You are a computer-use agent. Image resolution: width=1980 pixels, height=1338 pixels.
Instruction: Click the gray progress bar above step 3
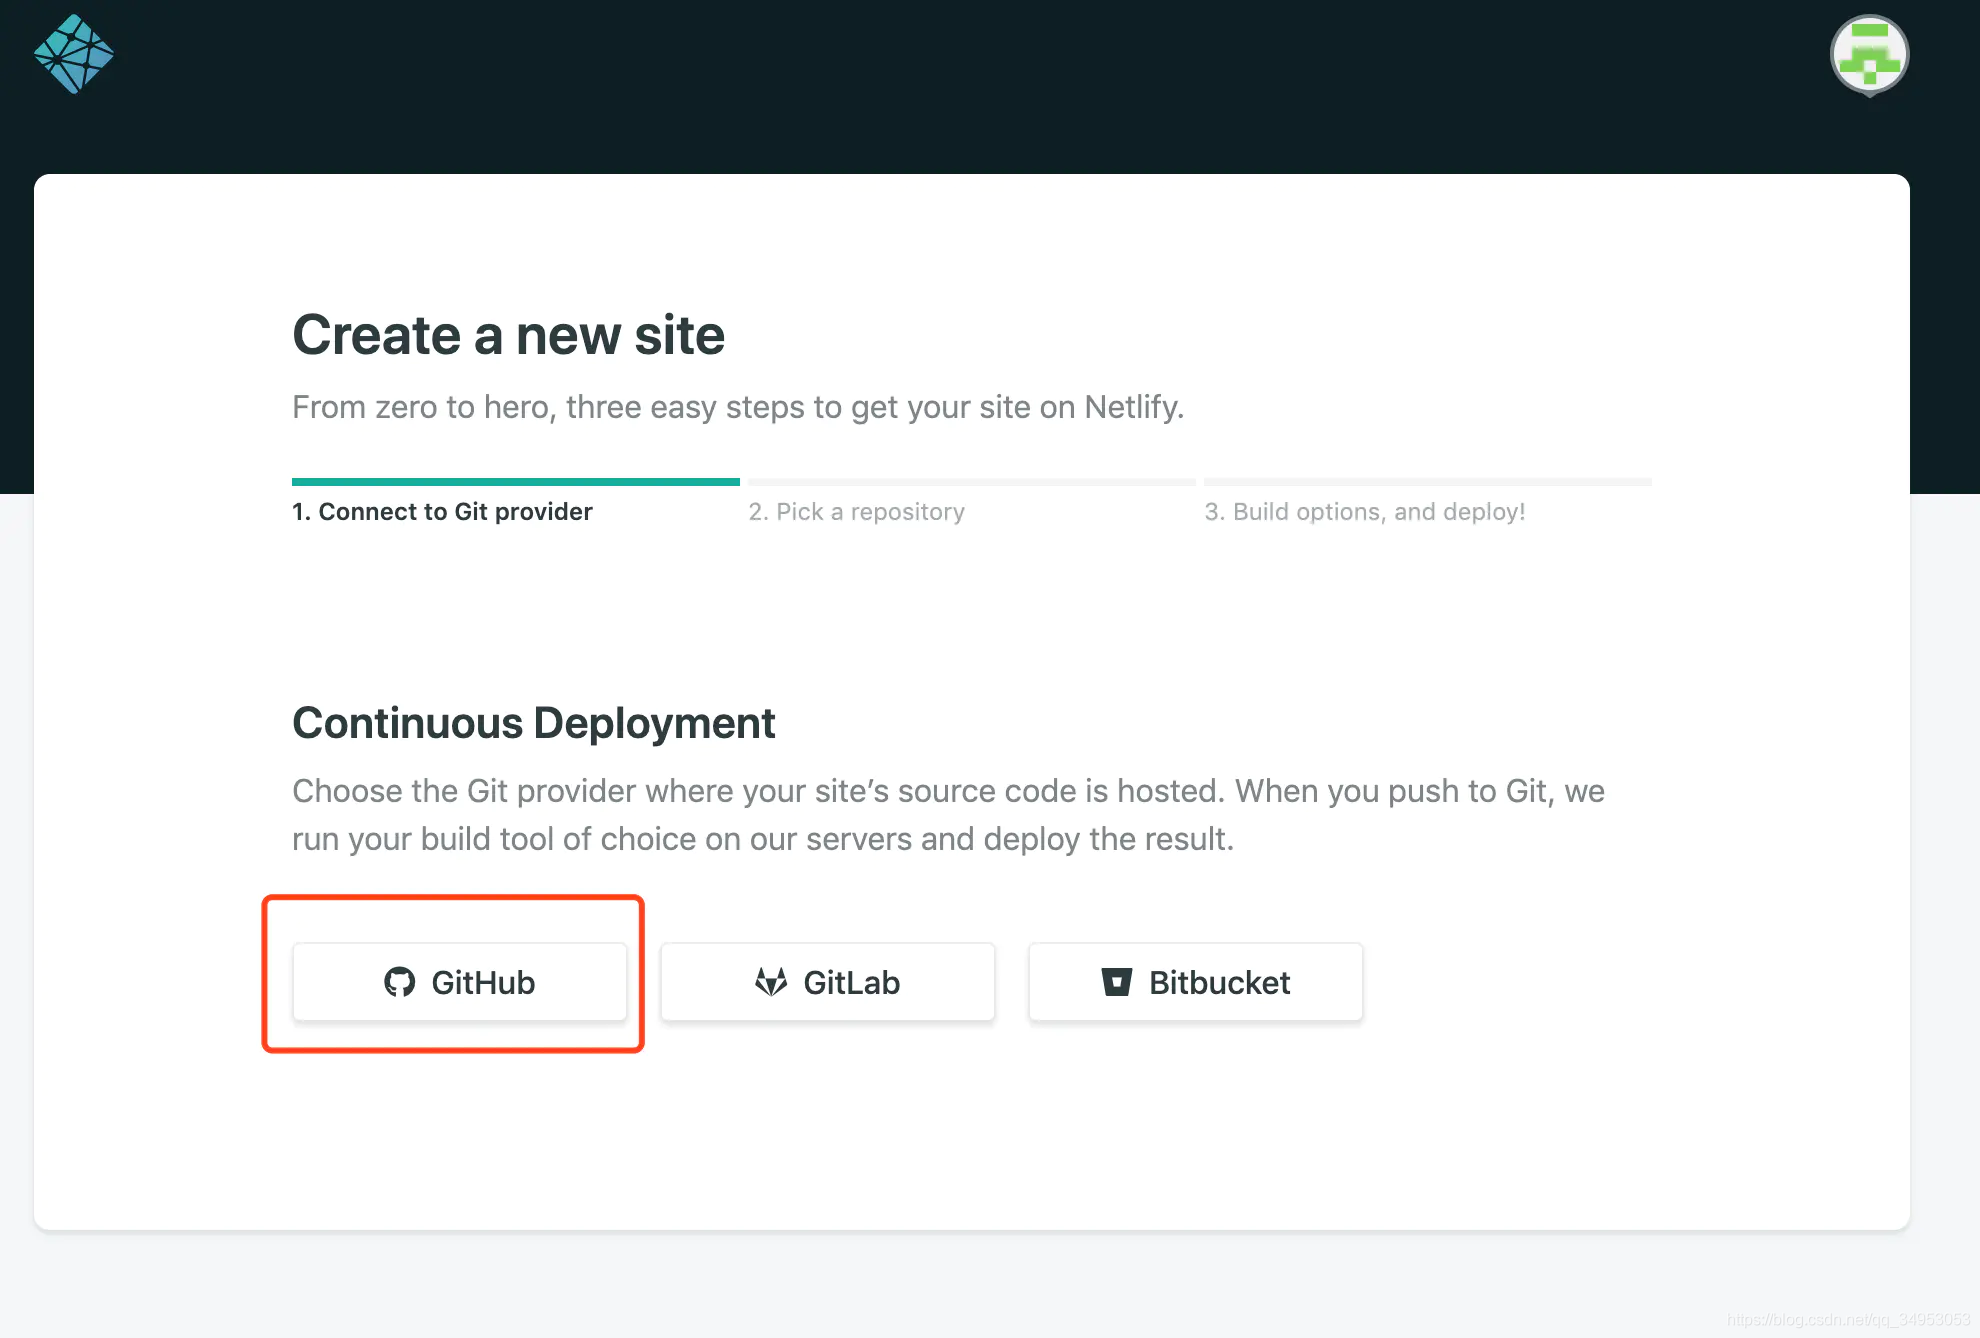[x=1428, y=482]
